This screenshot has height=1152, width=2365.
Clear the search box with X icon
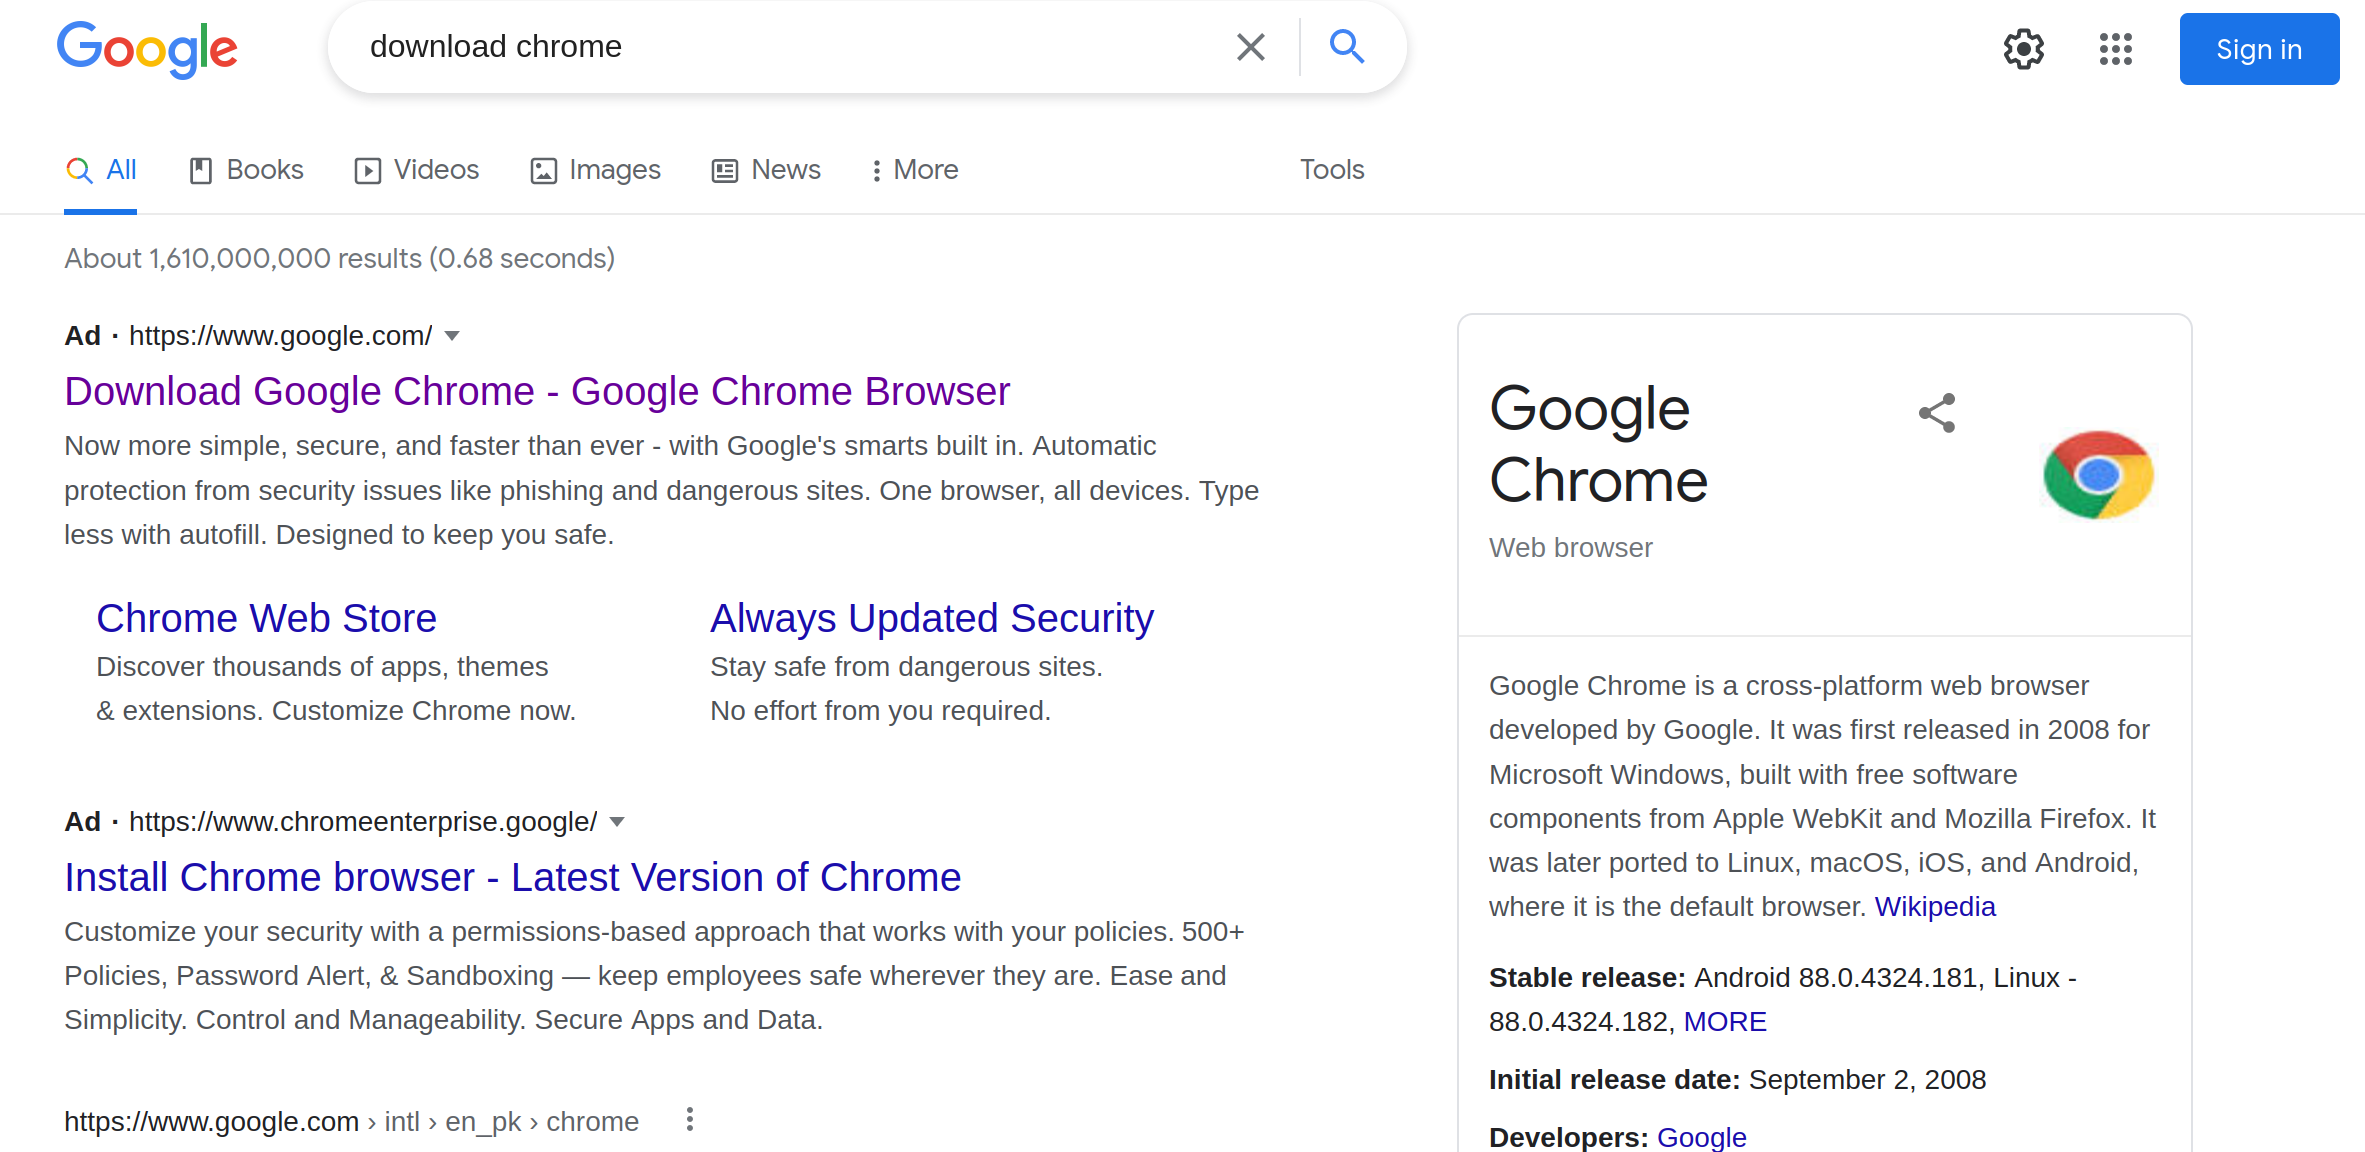tap(1250, 47)
